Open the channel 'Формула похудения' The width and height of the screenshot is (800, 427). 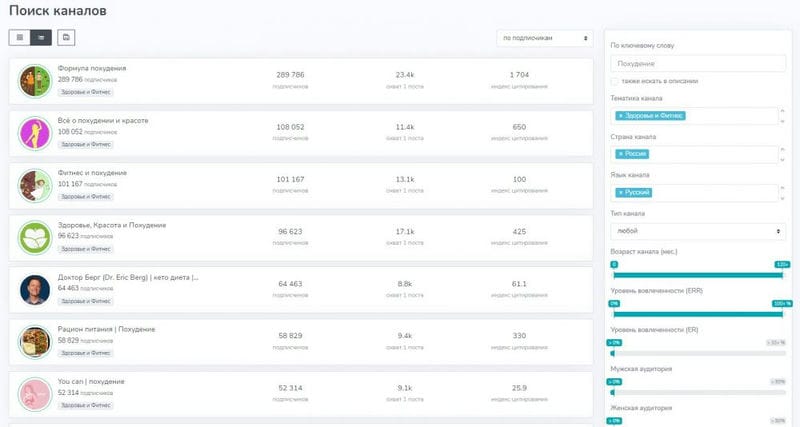pos(92,68)
